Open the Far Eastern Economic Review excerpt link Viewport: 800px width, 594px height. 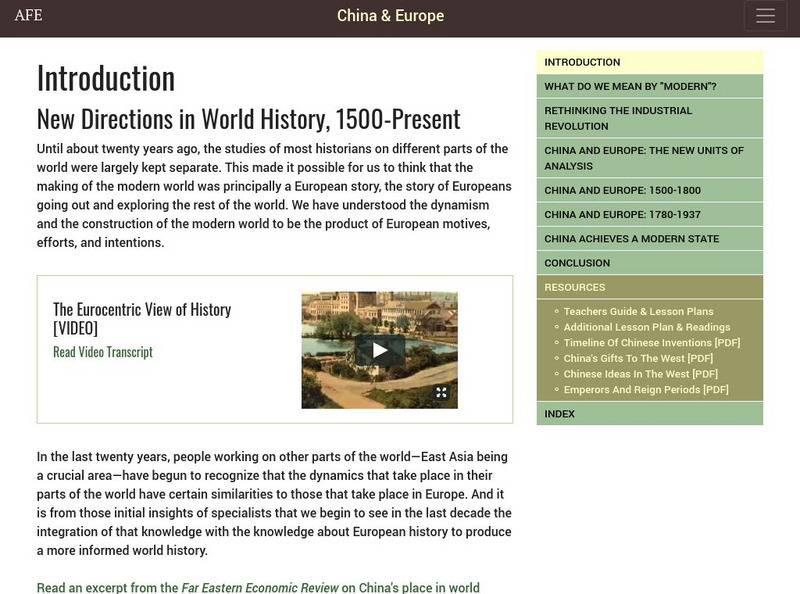coord(258,587)
